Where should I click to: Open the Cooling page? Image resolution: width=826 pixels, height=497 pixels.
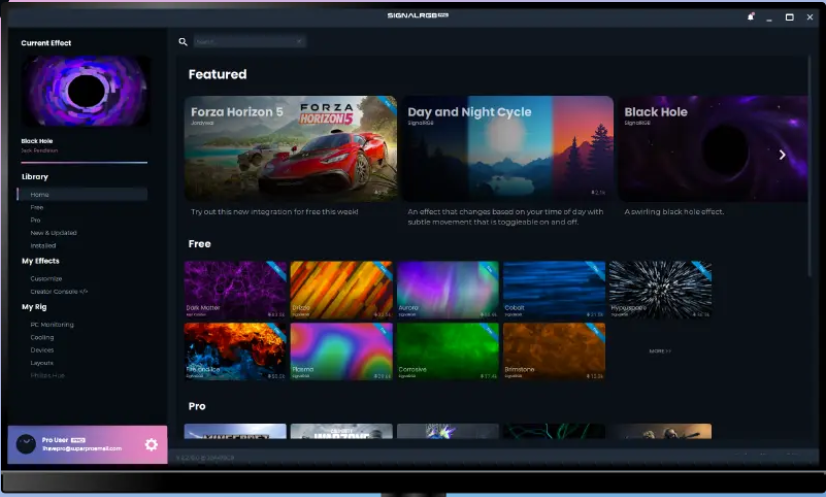[42, 337]
